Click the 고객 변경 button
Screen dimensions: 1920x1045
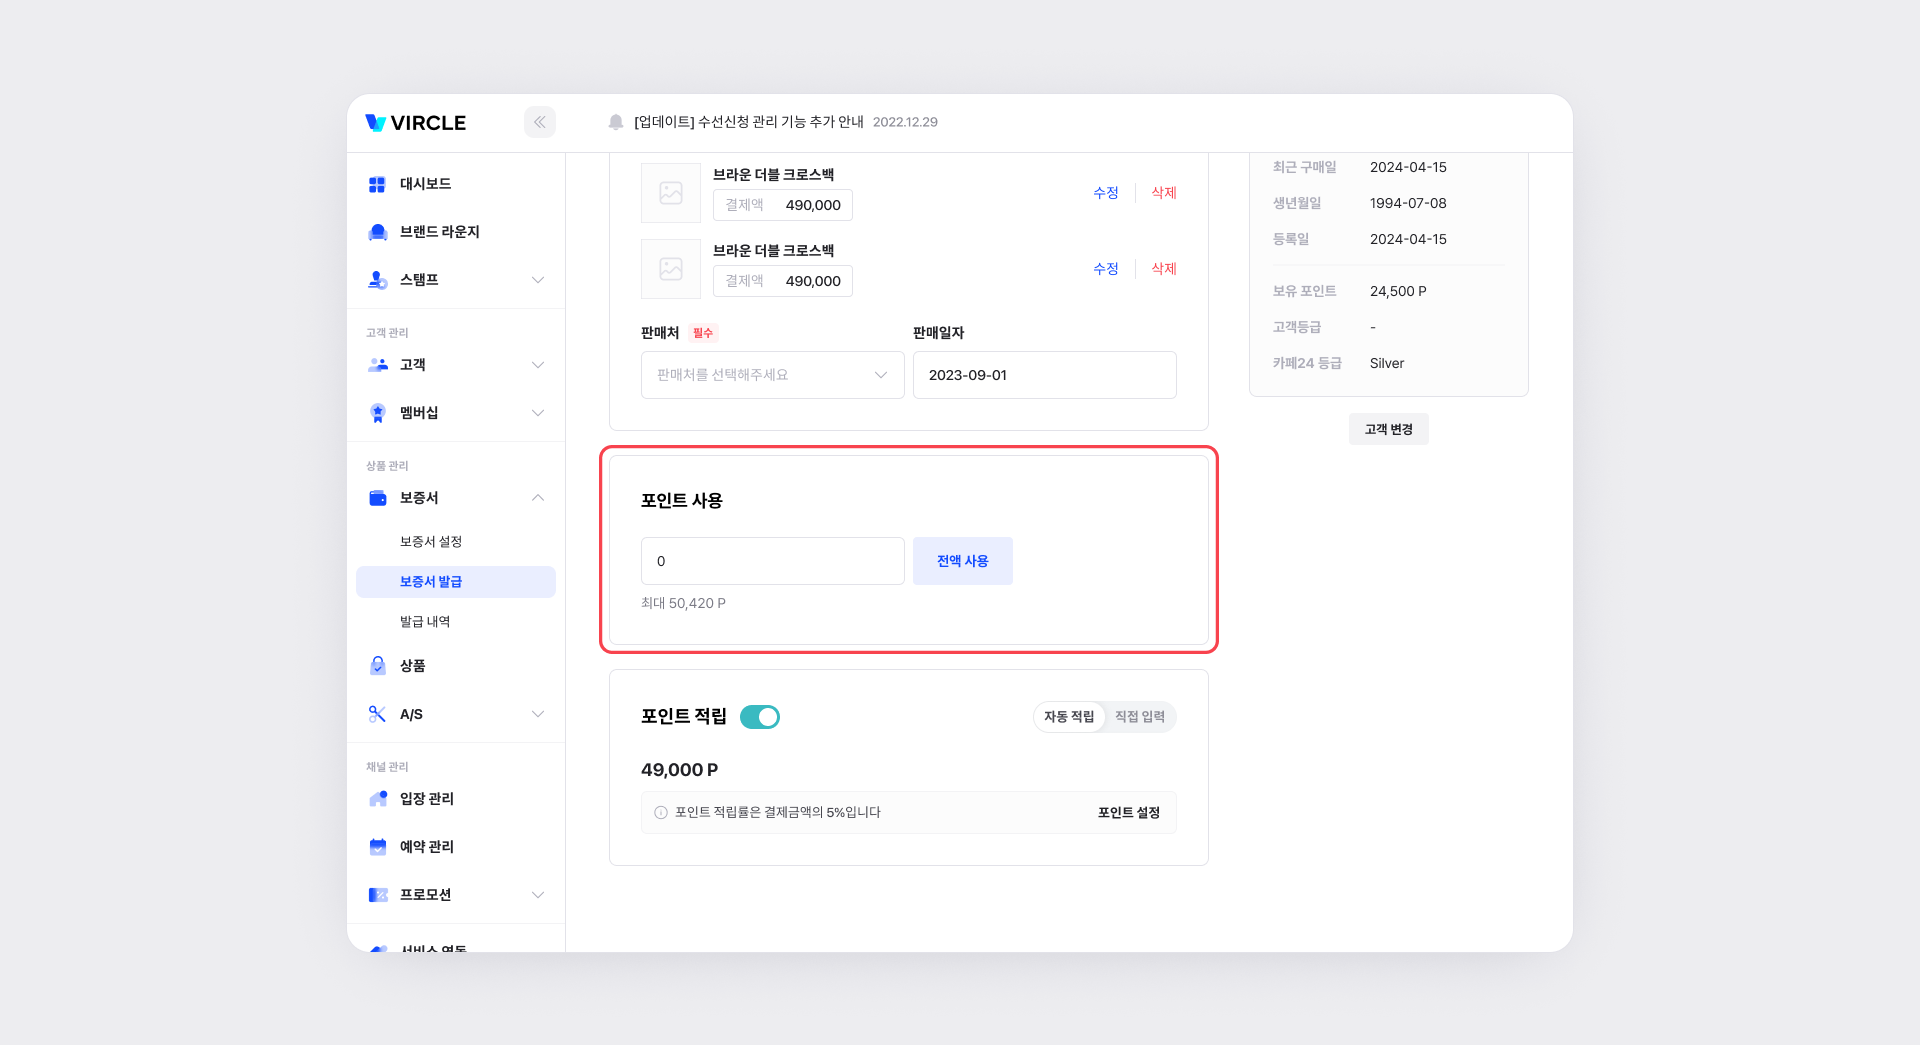coord(1389,429)
